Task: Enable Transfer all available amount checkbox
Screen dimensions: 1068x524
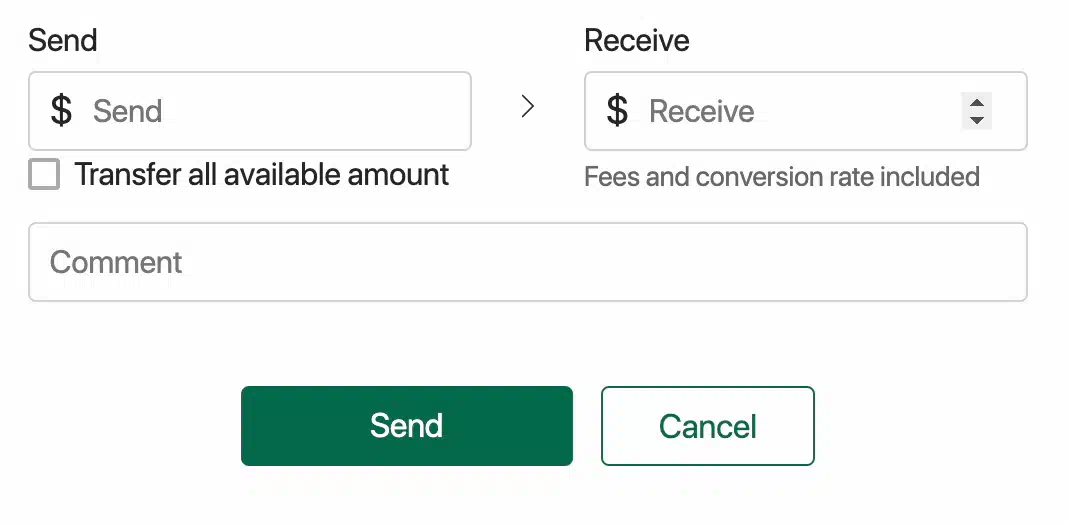Action: (x=44, y=174)
